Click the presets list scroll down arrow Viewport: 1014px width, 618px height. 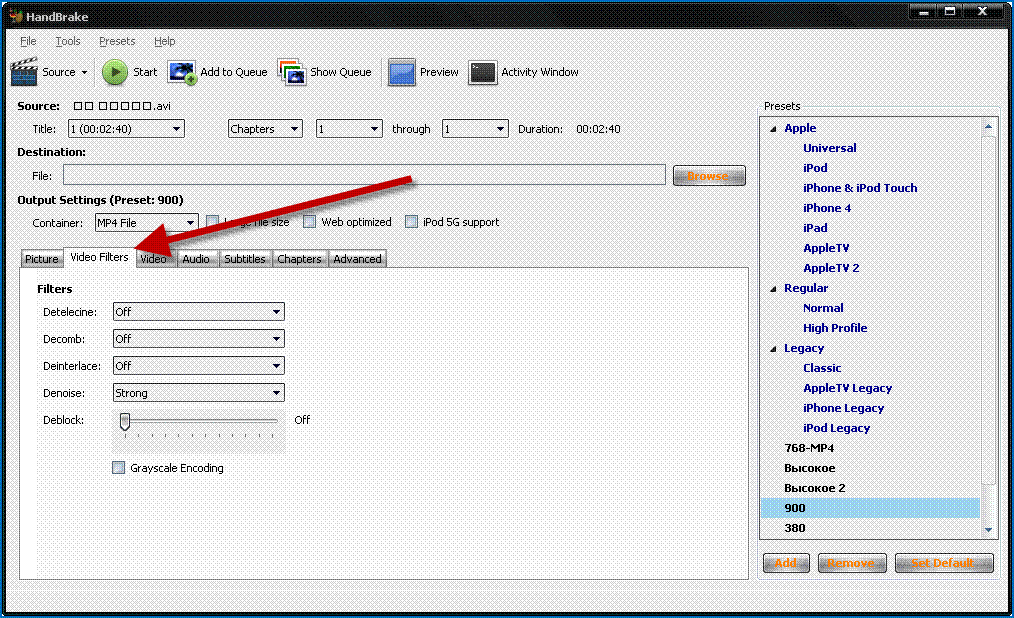point(988,530)
